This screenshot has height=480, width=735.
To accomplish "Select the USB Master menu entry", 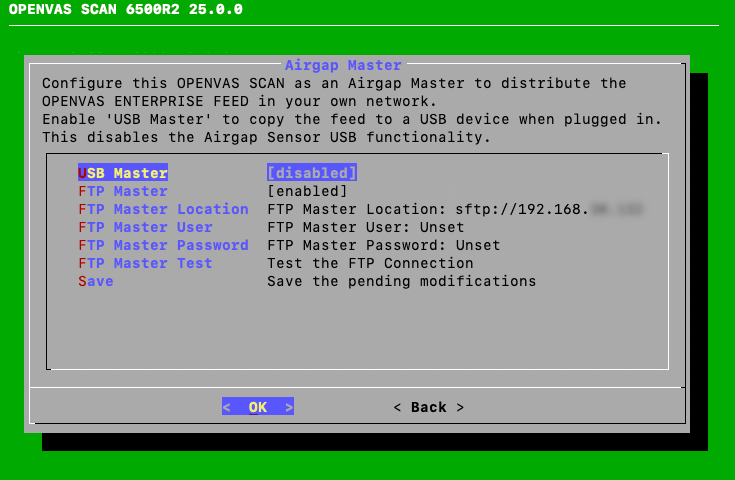I will point(123,173).
